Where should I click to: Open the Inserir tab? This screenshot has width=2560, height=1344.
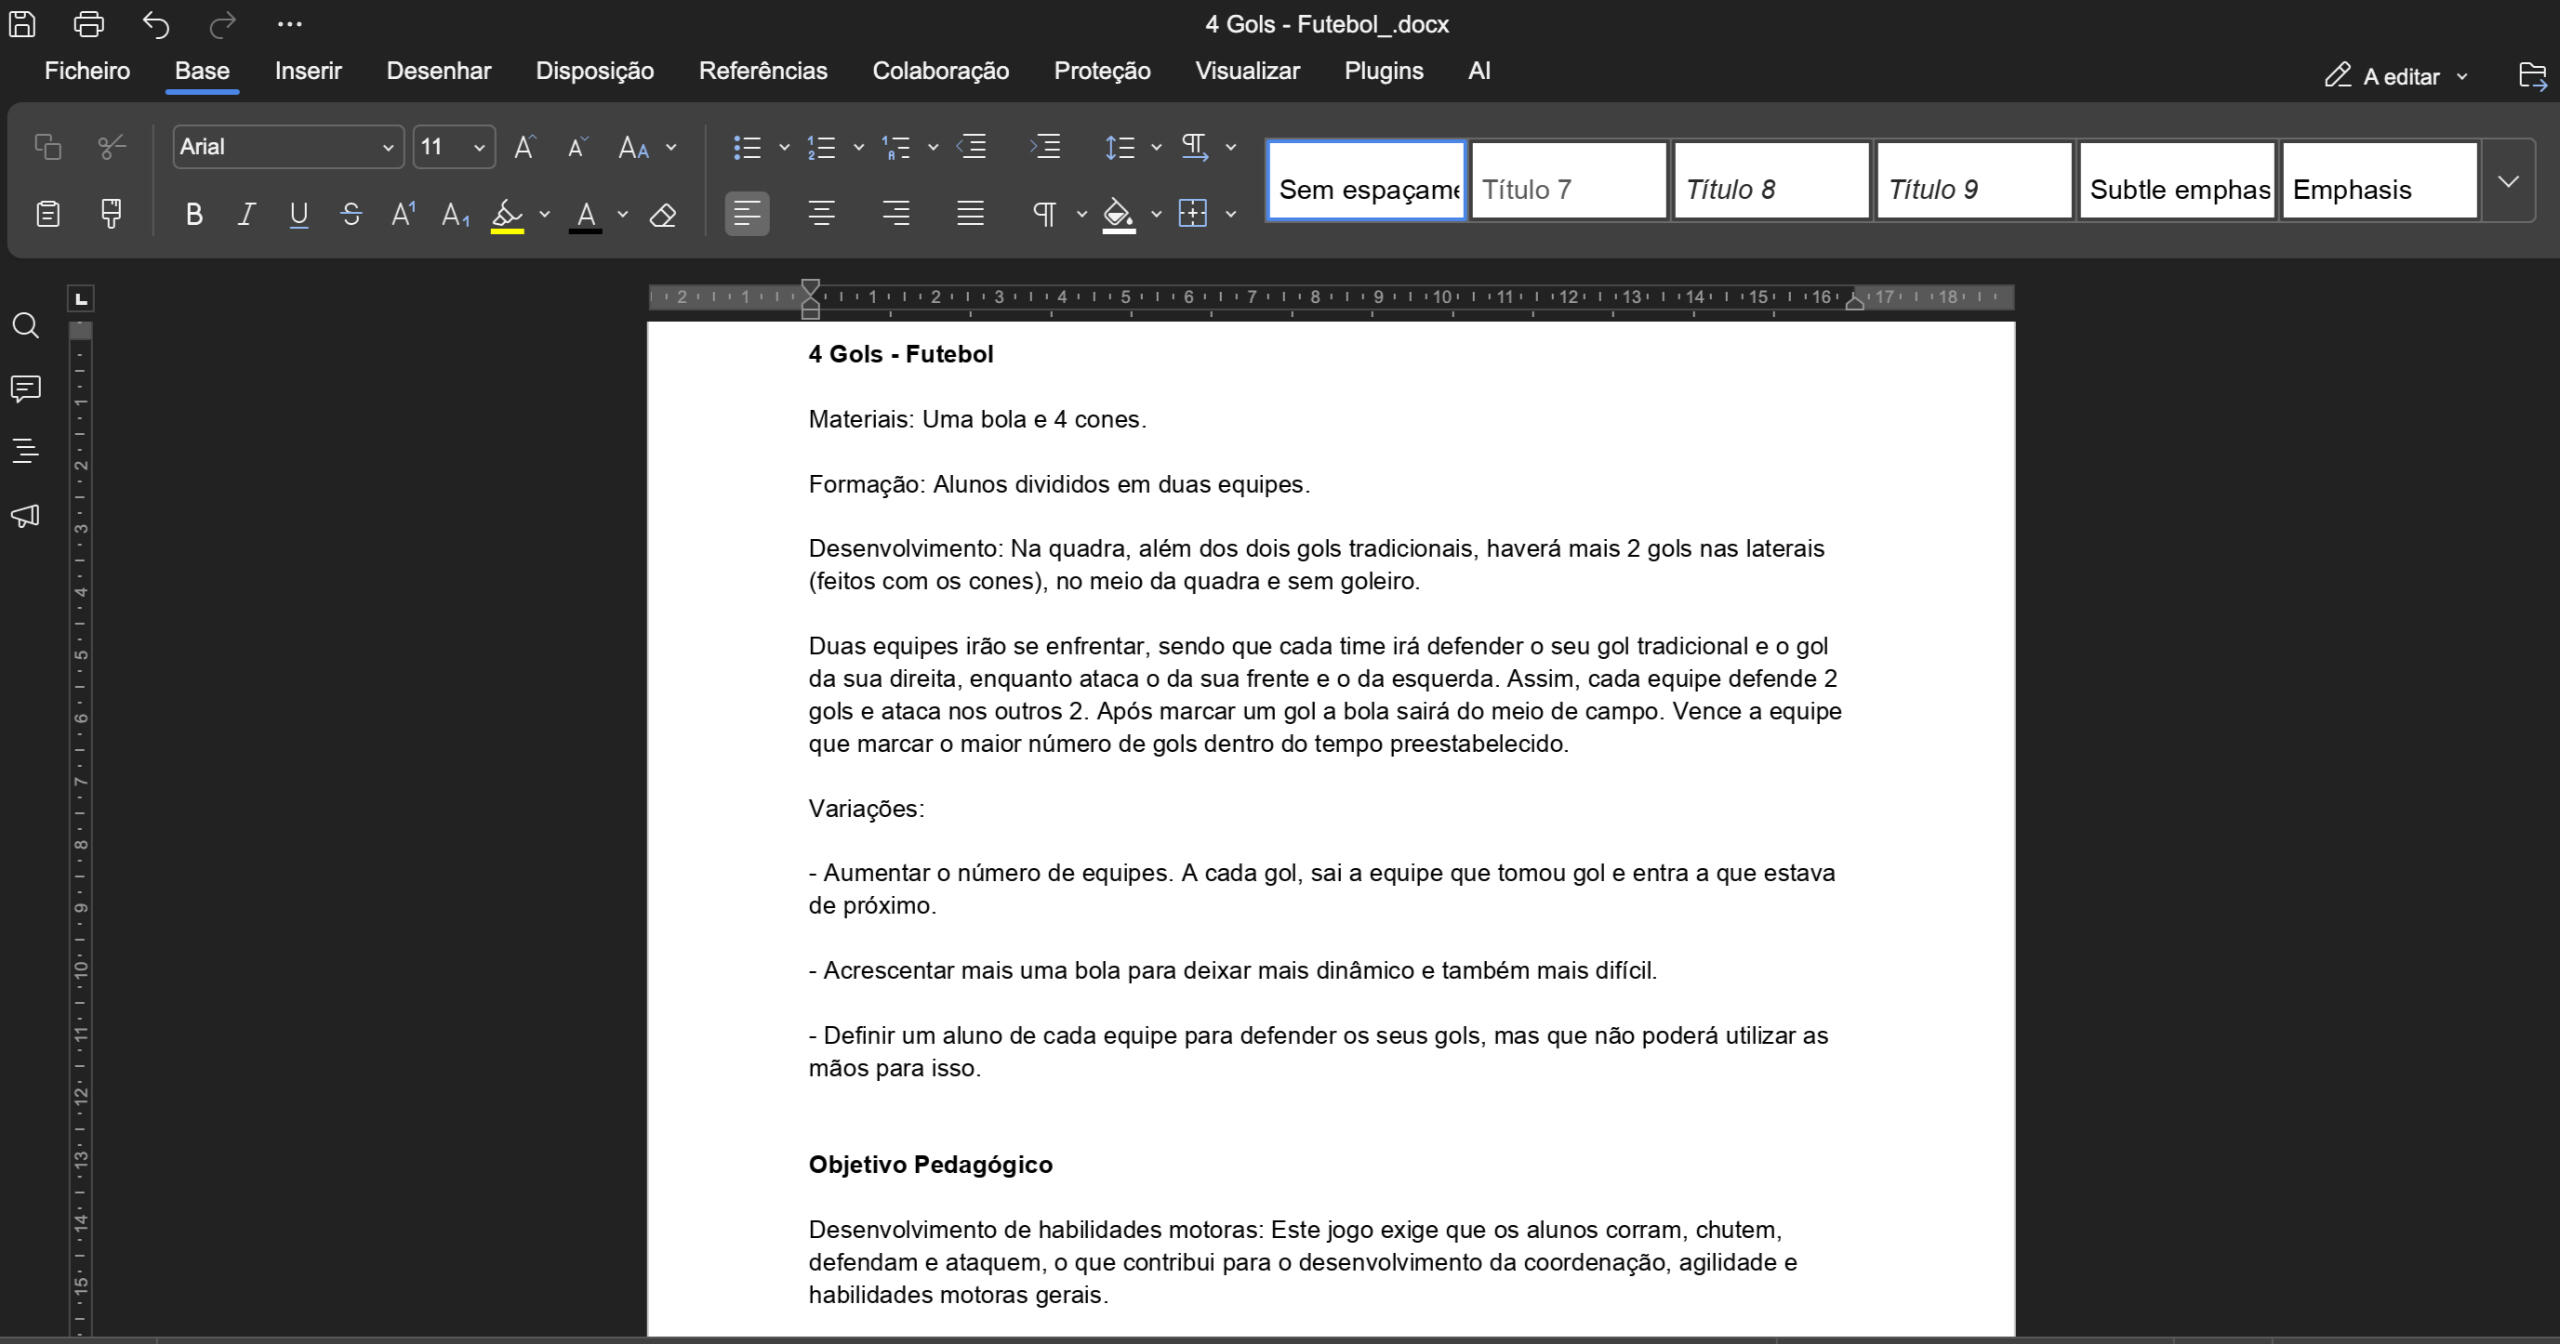click(308, 71)
